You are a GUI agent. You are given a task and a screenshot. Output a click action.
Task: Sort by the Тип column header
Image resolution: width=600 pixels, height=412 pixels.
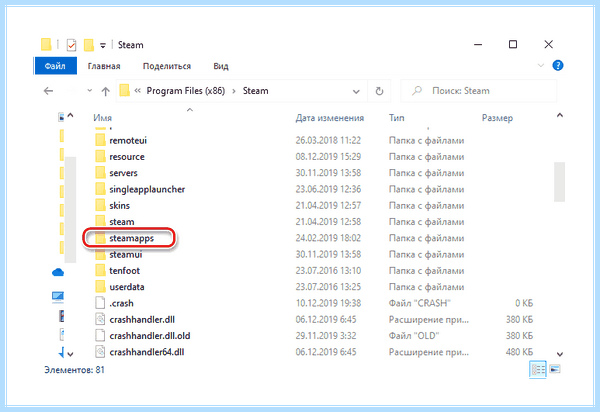click(396, 118)
